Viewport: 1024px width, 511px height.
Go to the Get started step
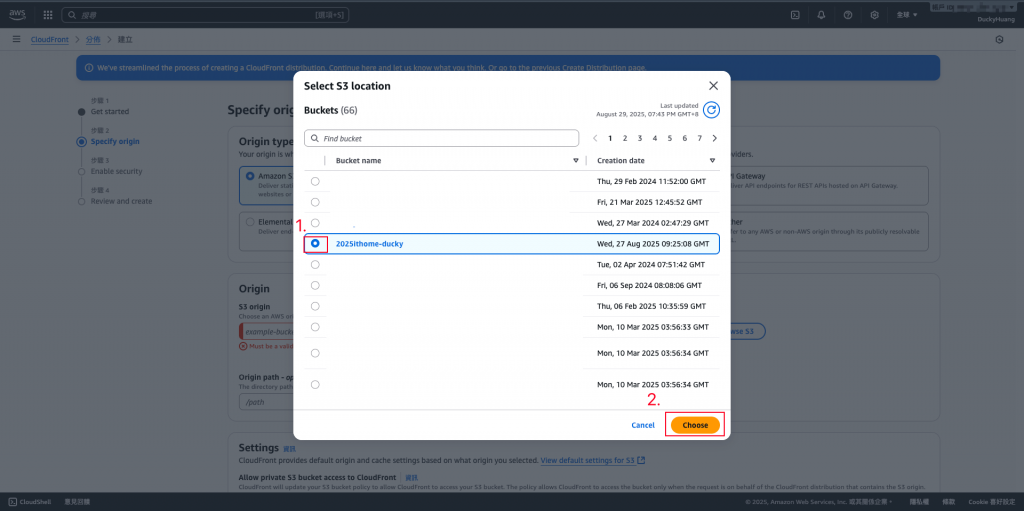coord(110,112)
